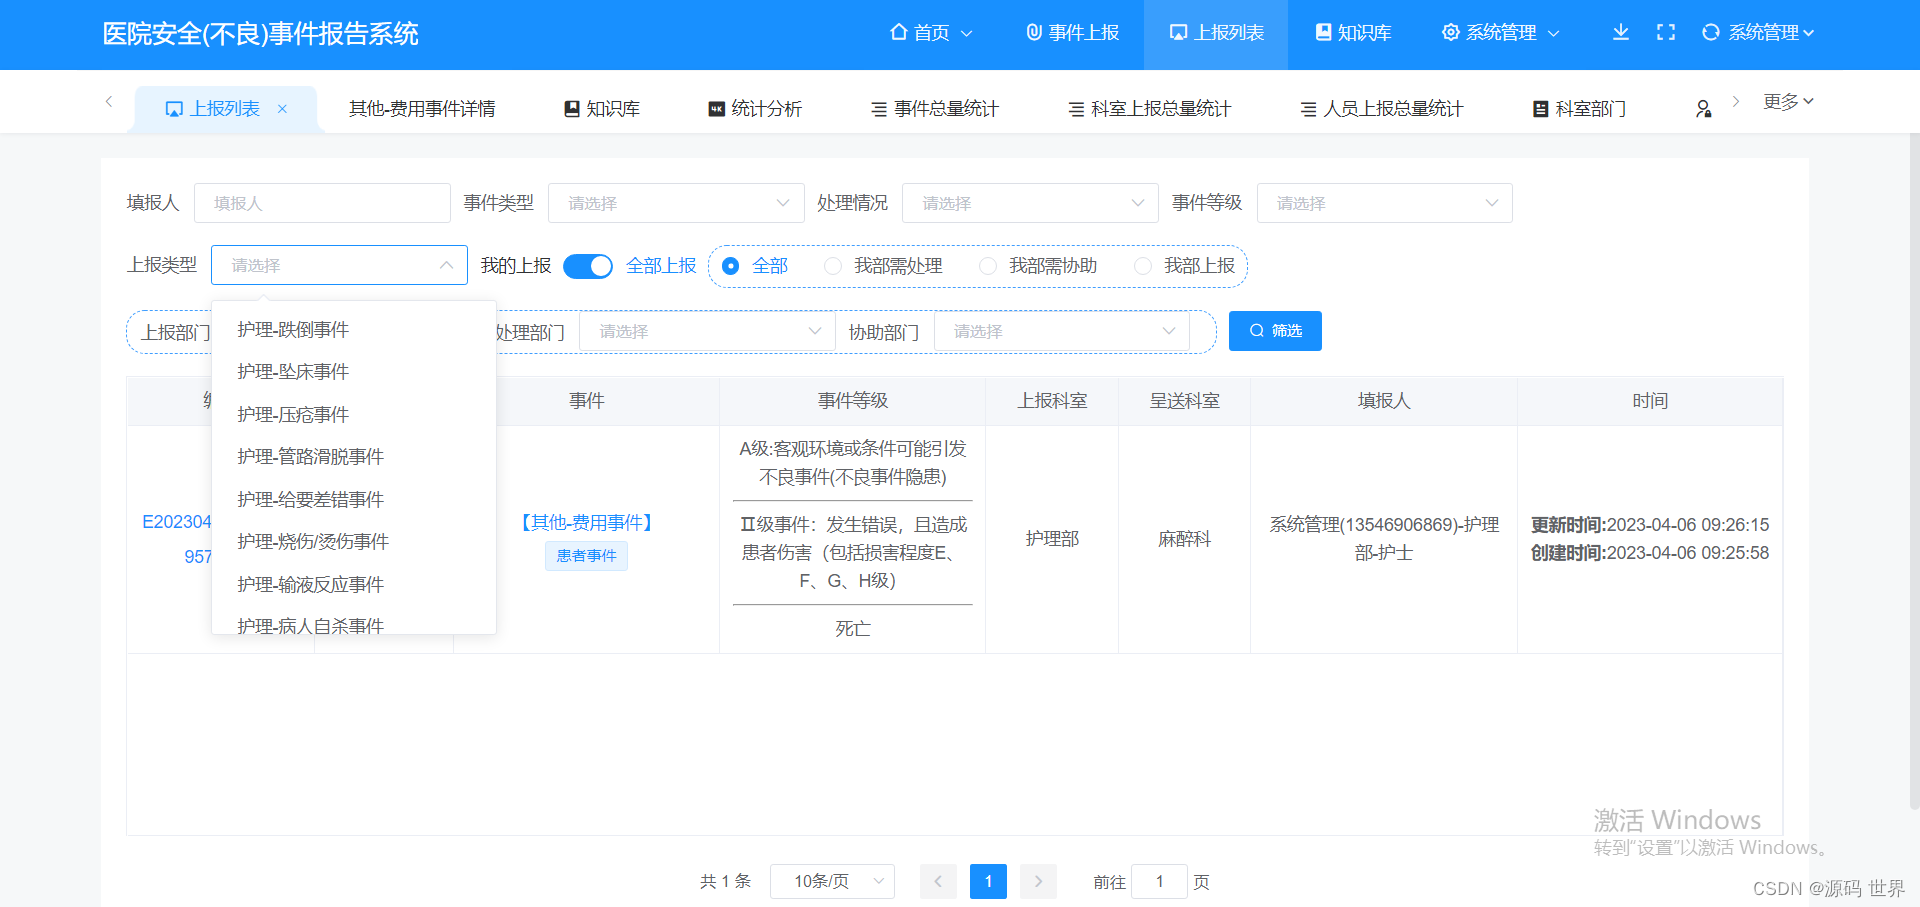Choose 护理-压疮事件 from the list
The width and height of the screenshot is (1920, 907).
pyautogui.click(x=354, y=414)
